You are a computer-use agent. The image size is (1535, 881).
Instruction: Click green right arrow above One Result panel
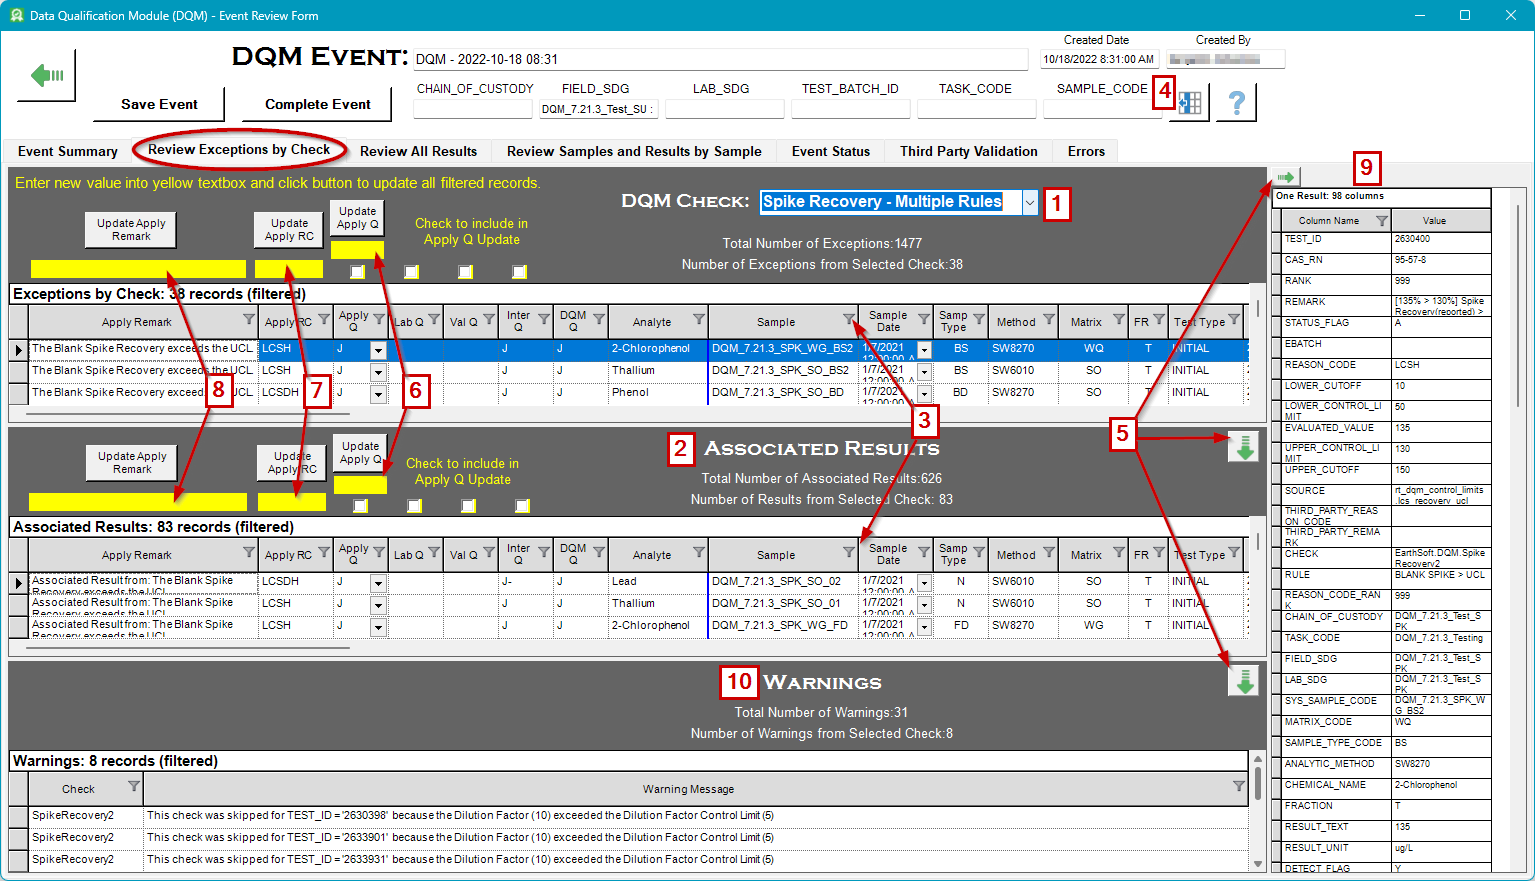tap(1285, 177)
